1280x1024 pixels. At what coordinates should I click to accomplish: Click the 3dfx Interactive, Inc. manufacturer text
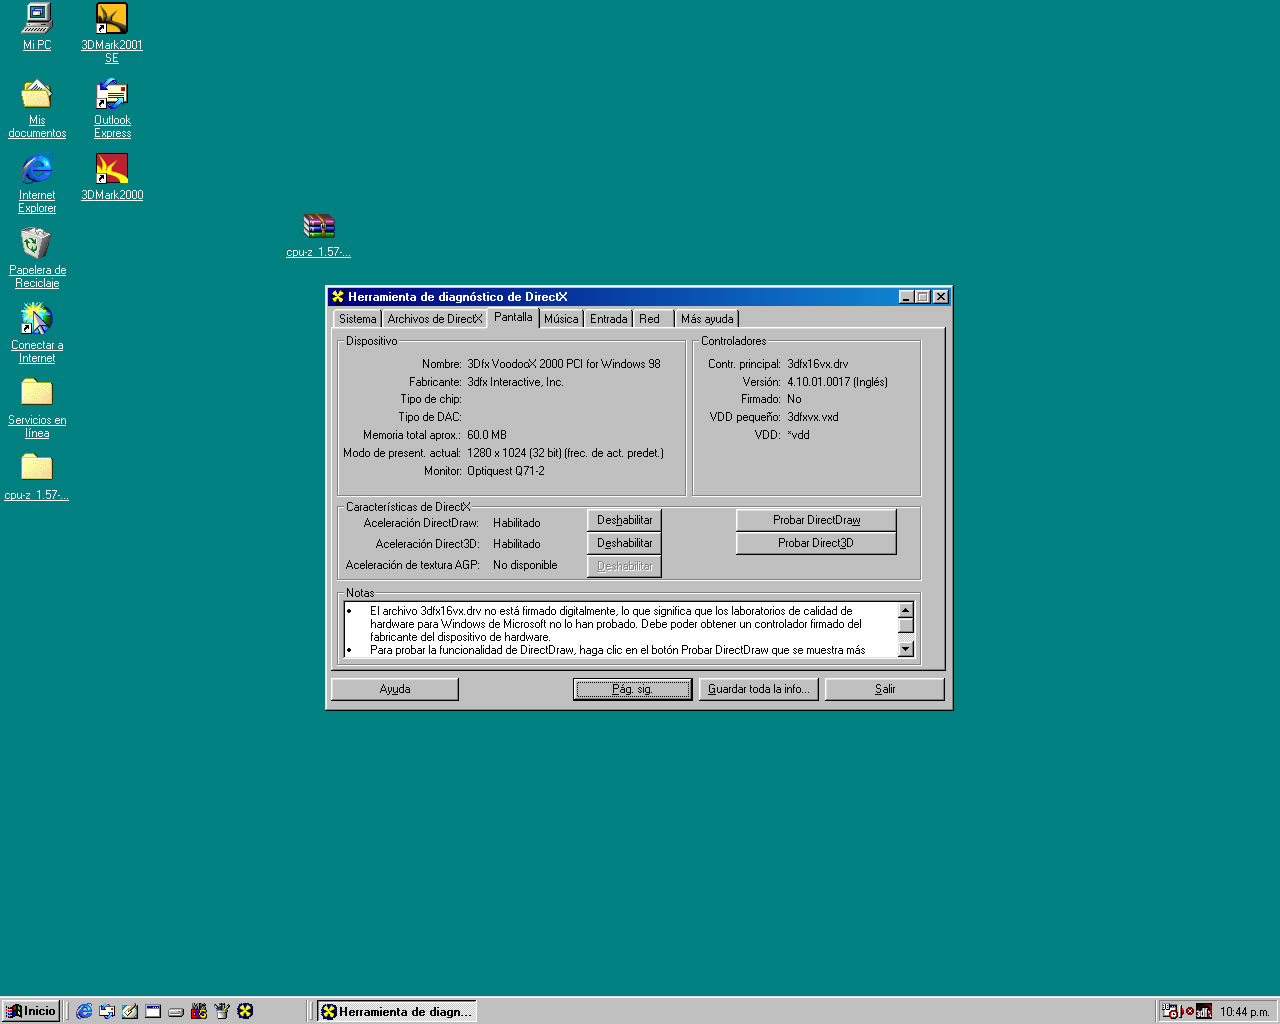click(515, 382)
